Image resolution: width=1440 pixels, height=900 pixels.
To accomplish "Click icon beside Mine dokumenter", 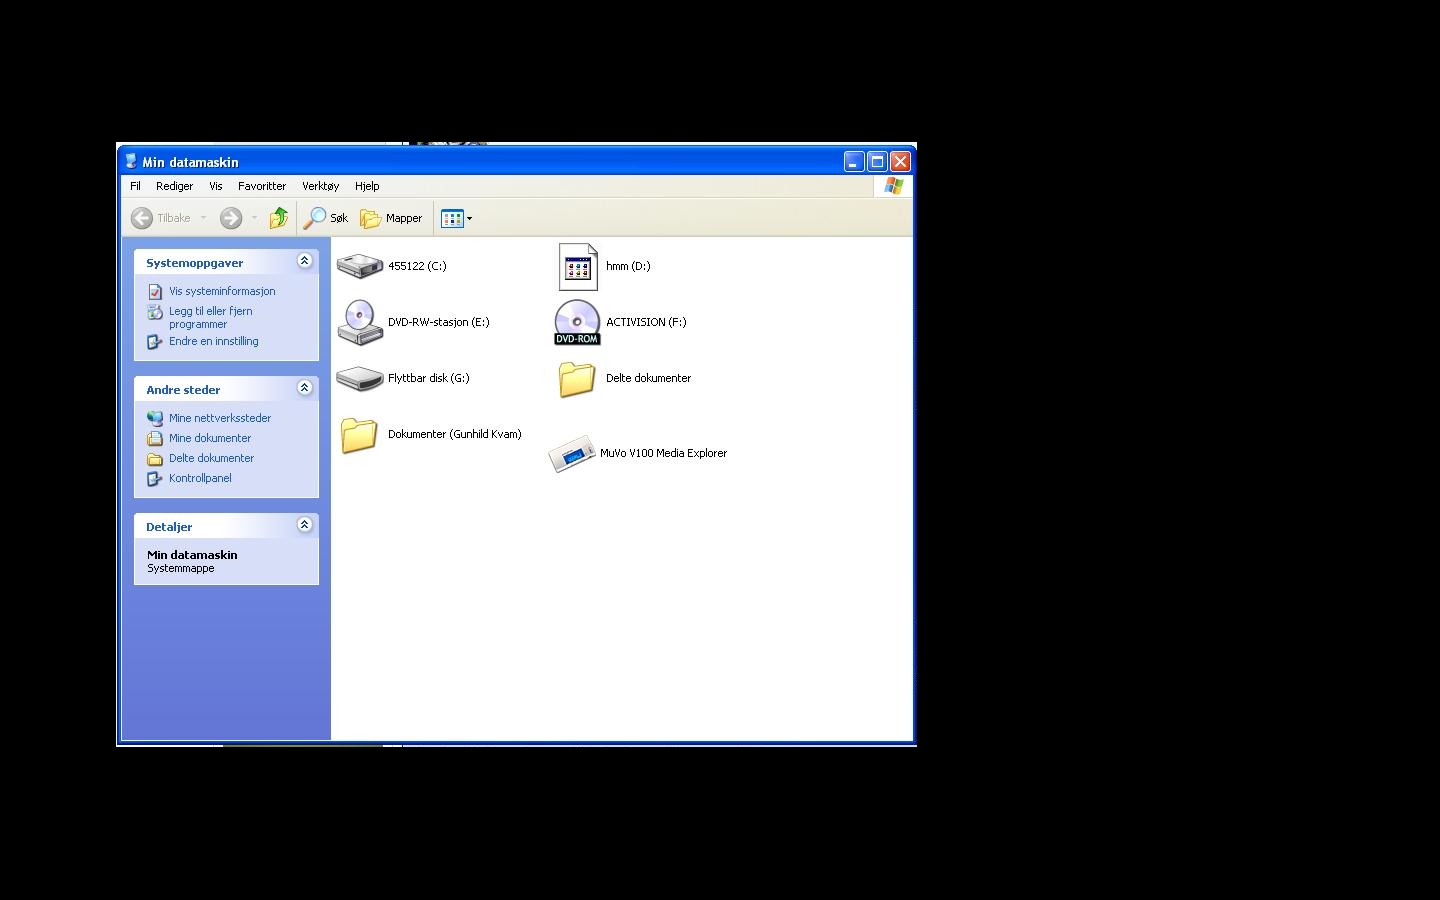I will click(x=155, y=438).
